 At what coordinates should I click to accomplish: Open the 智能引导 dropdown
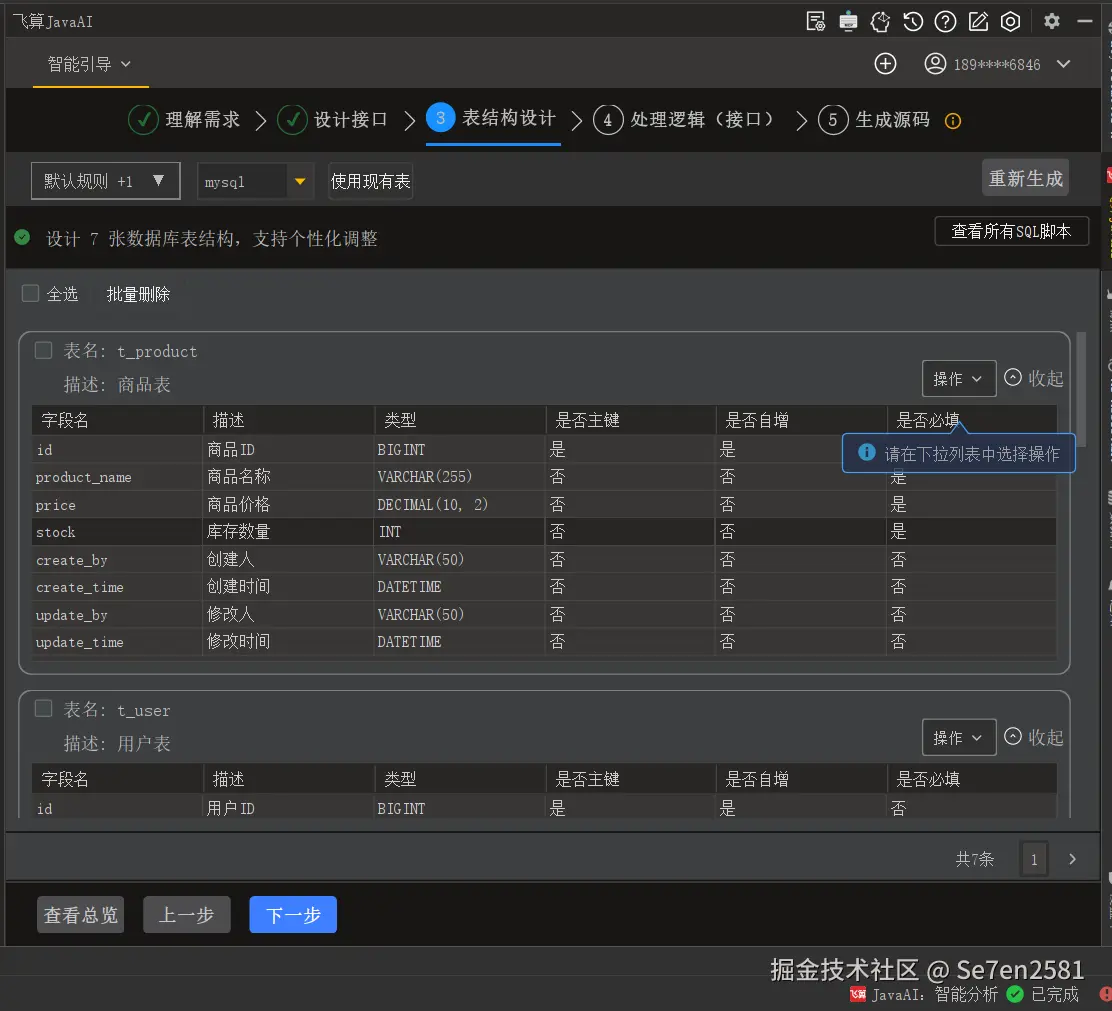pos(89,64)
